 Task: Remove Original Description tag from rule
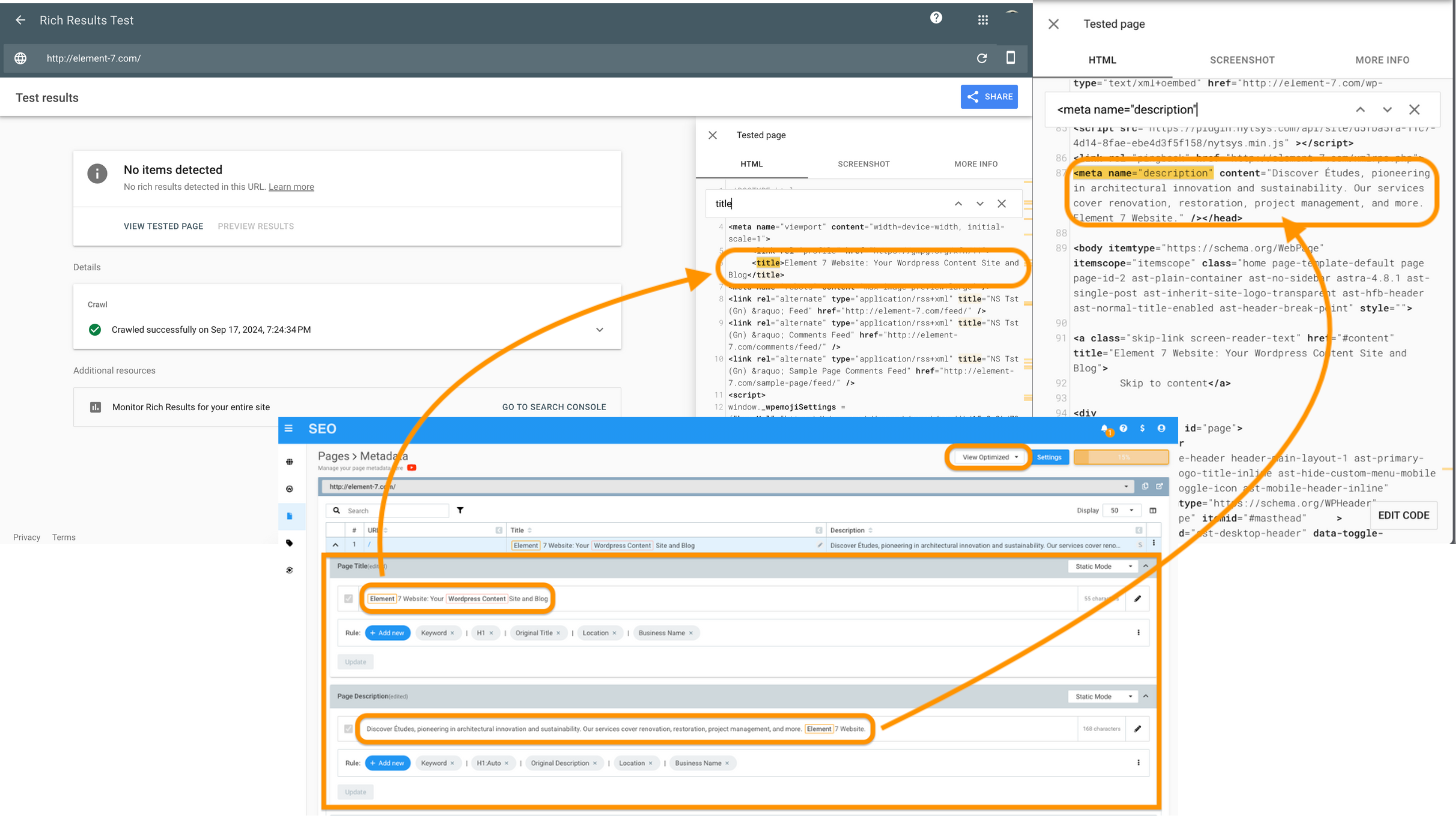click(597, 763)
